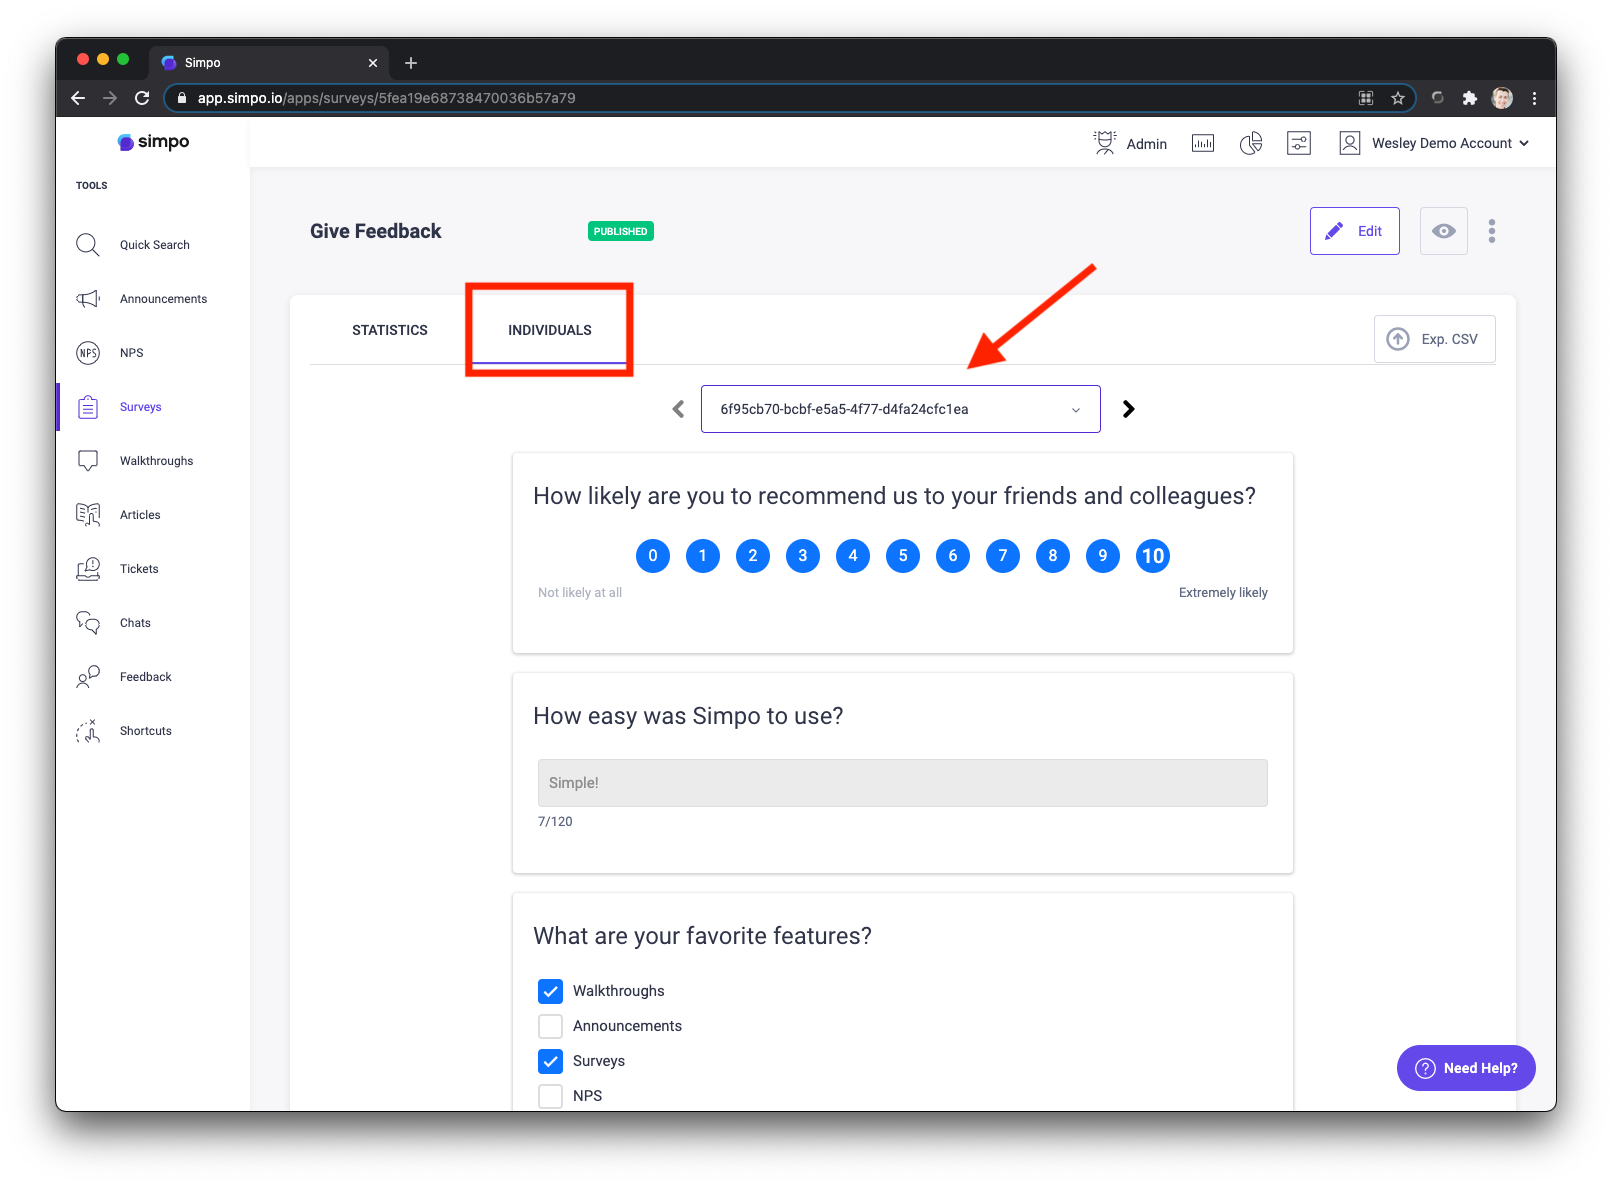Bookmark this page with the star

(x=1398, y=98)
